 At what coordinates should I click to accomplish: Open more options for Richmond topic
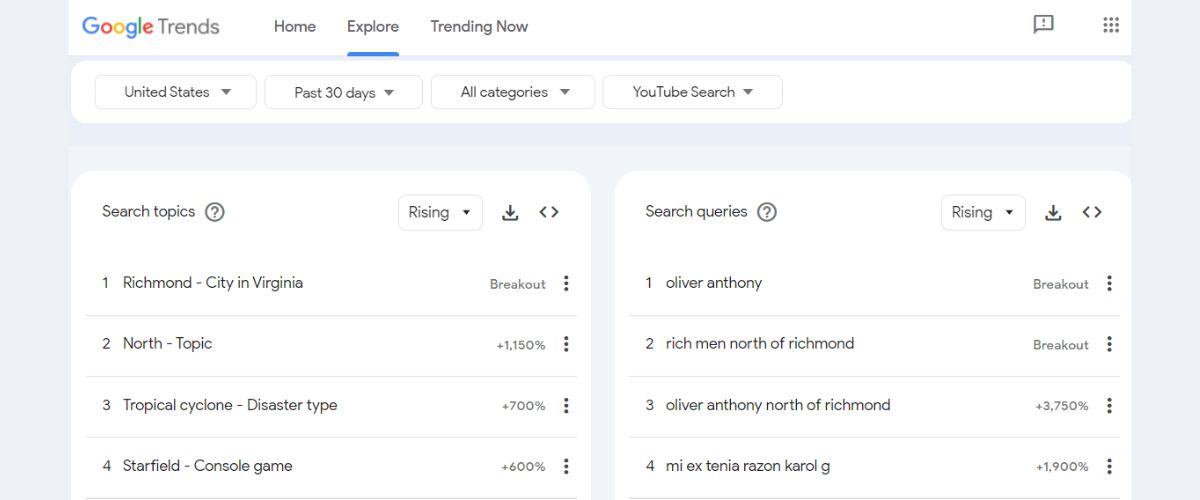click(x=566, y=283)
